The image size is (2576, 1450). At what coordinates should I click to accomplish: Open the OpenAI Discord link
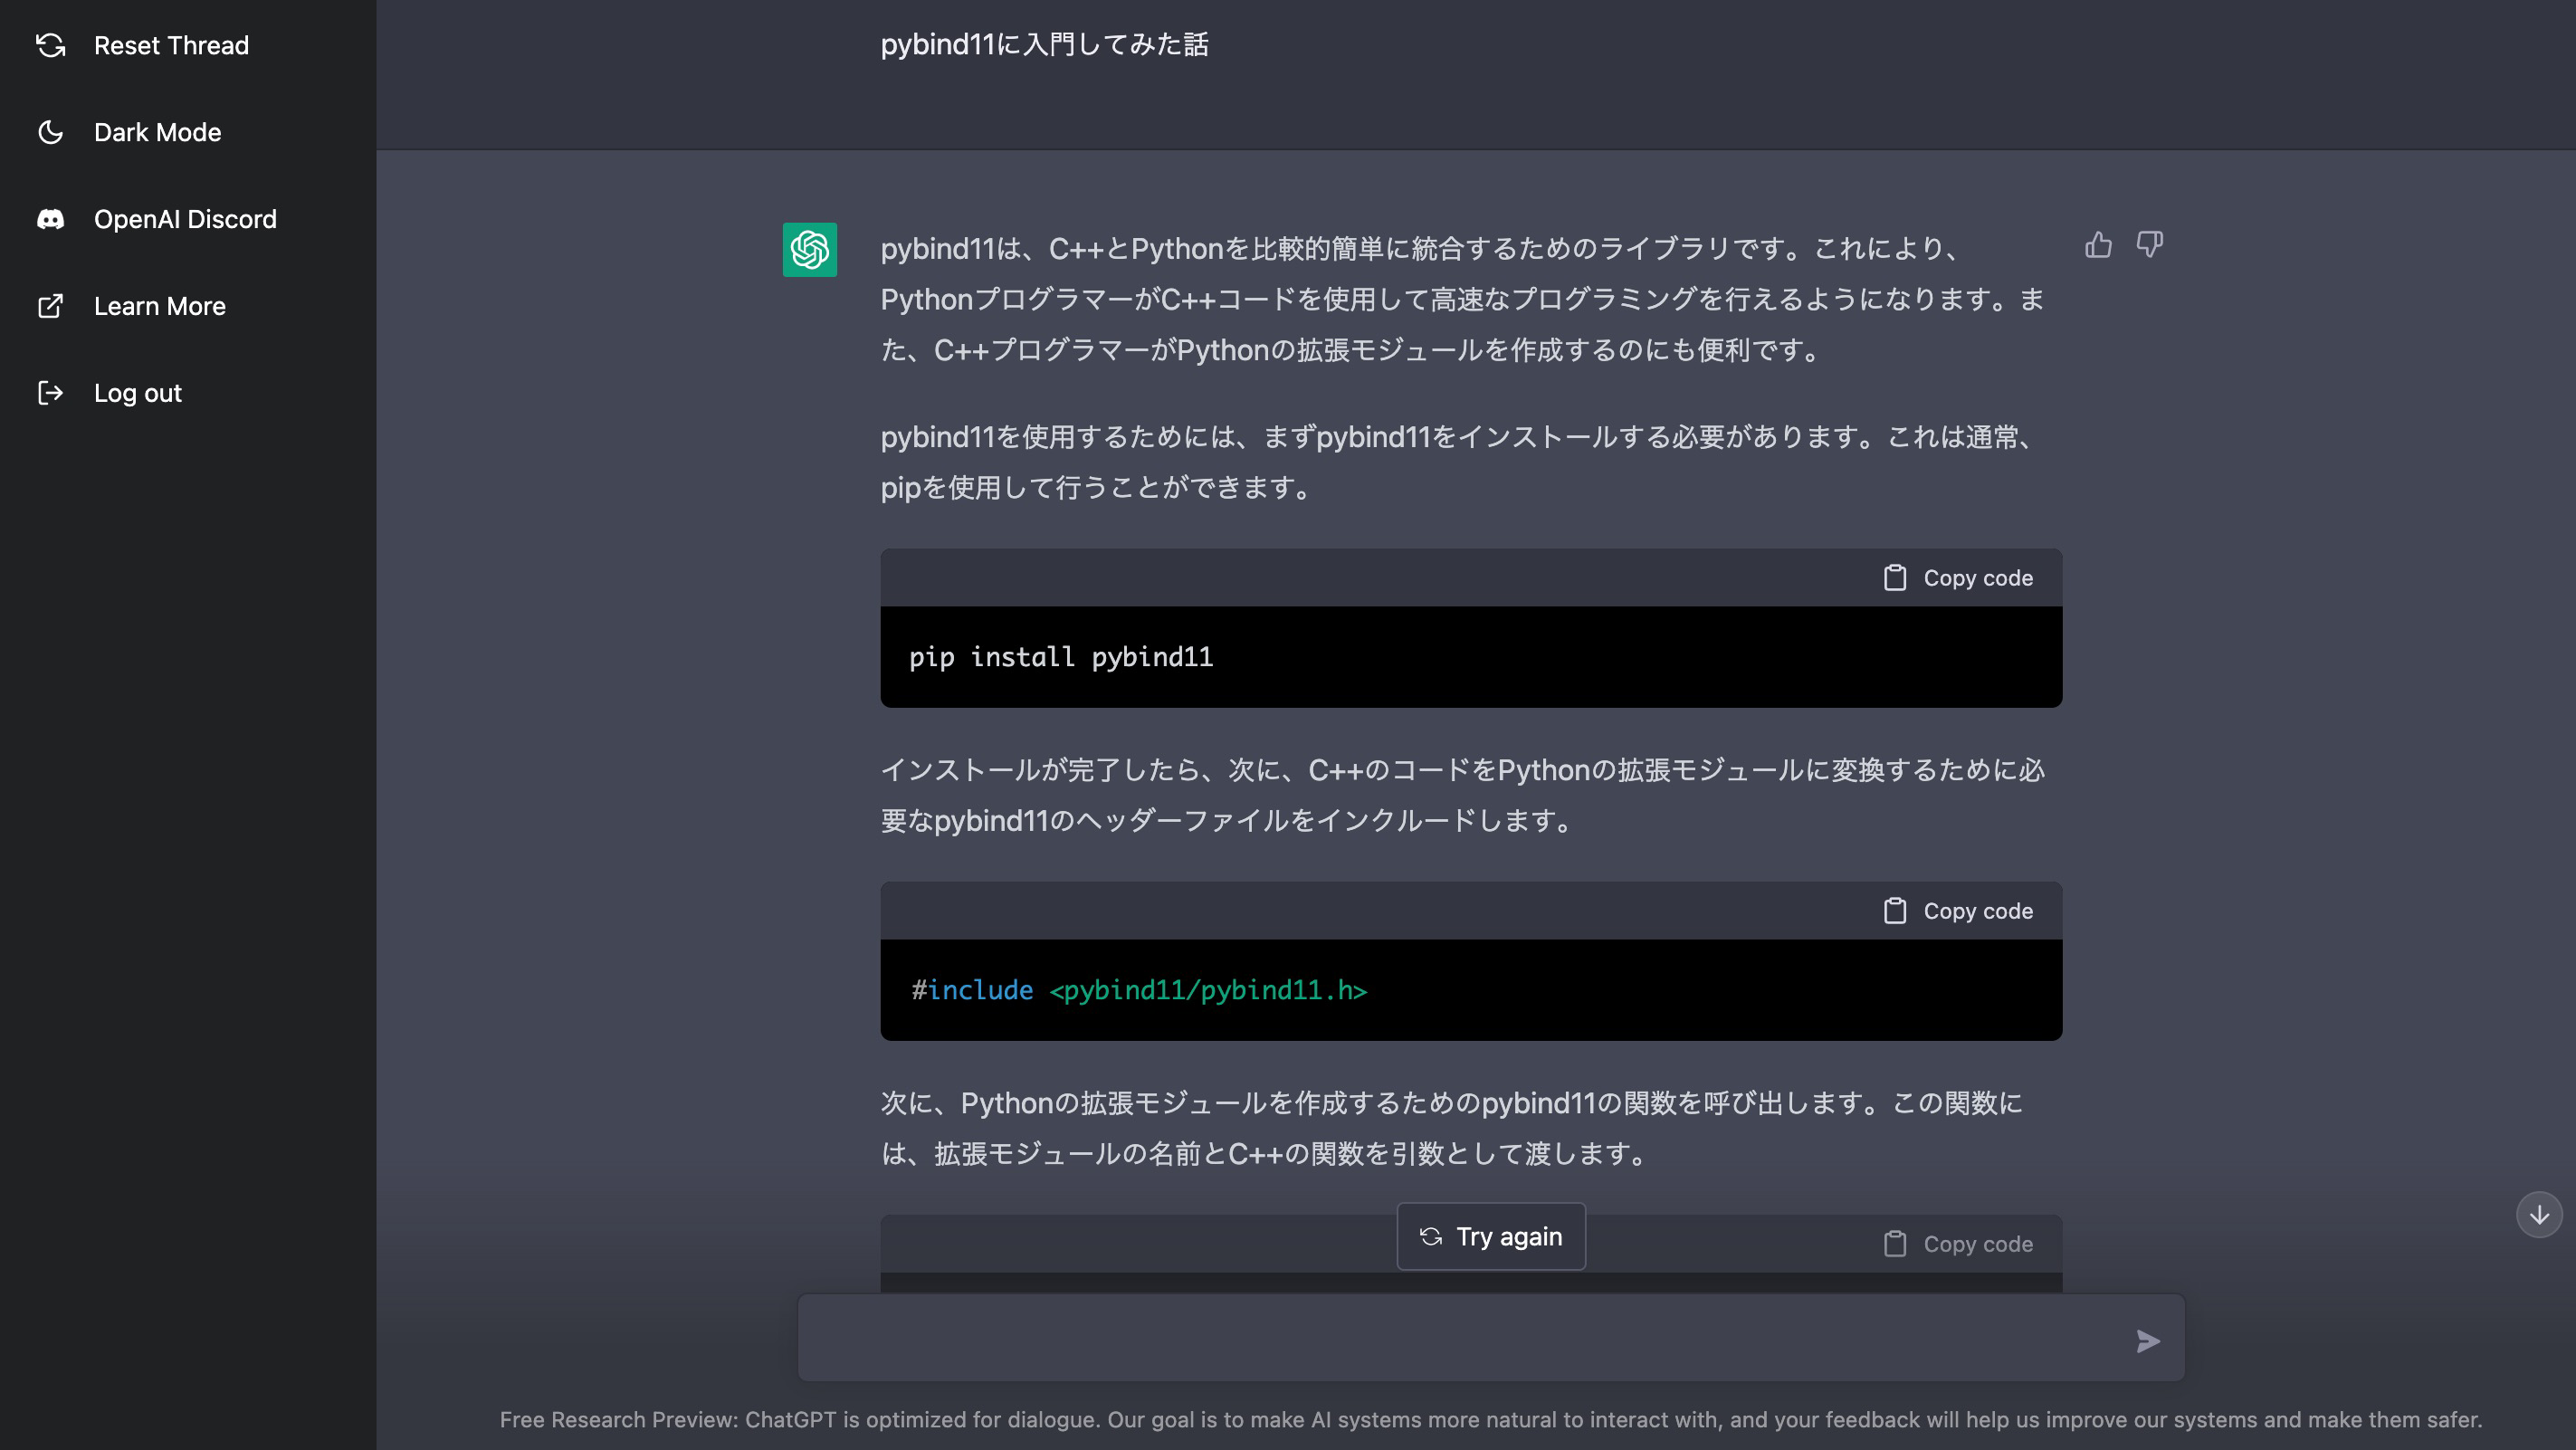tap(185, 219)
